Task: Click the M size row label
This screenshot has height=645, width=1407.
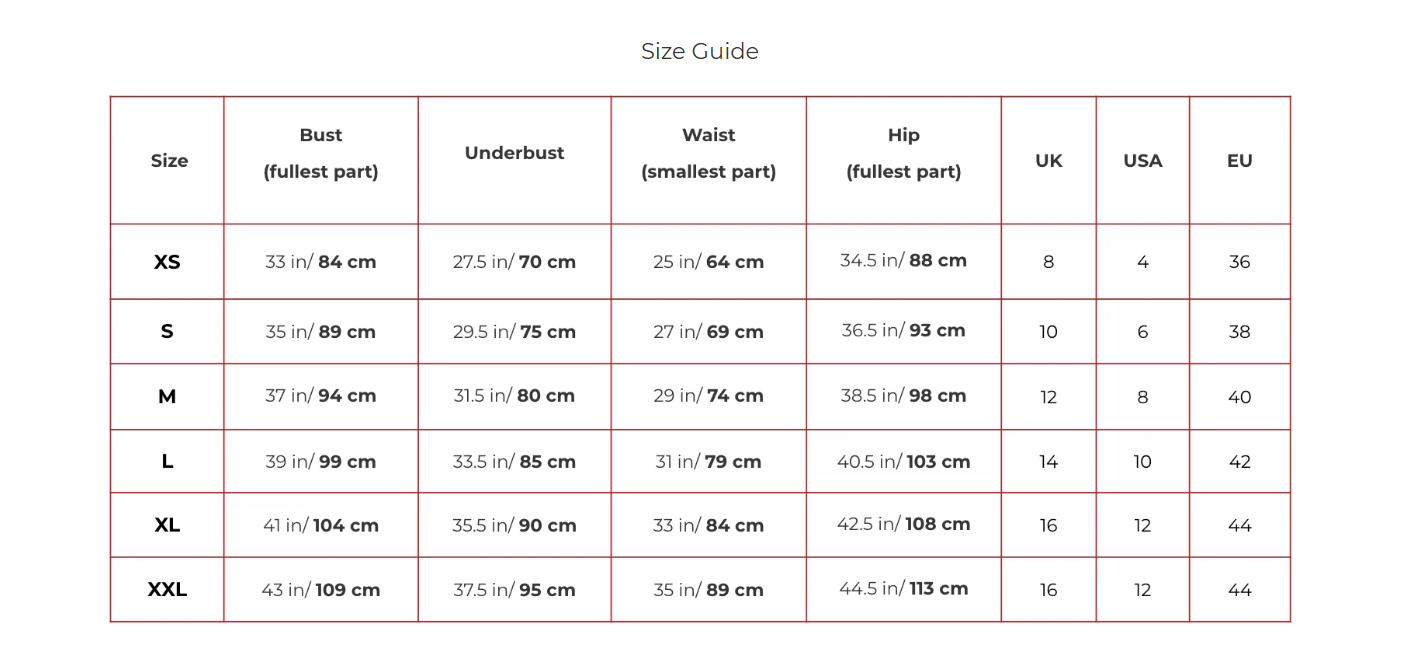Action: click(167, 397)
